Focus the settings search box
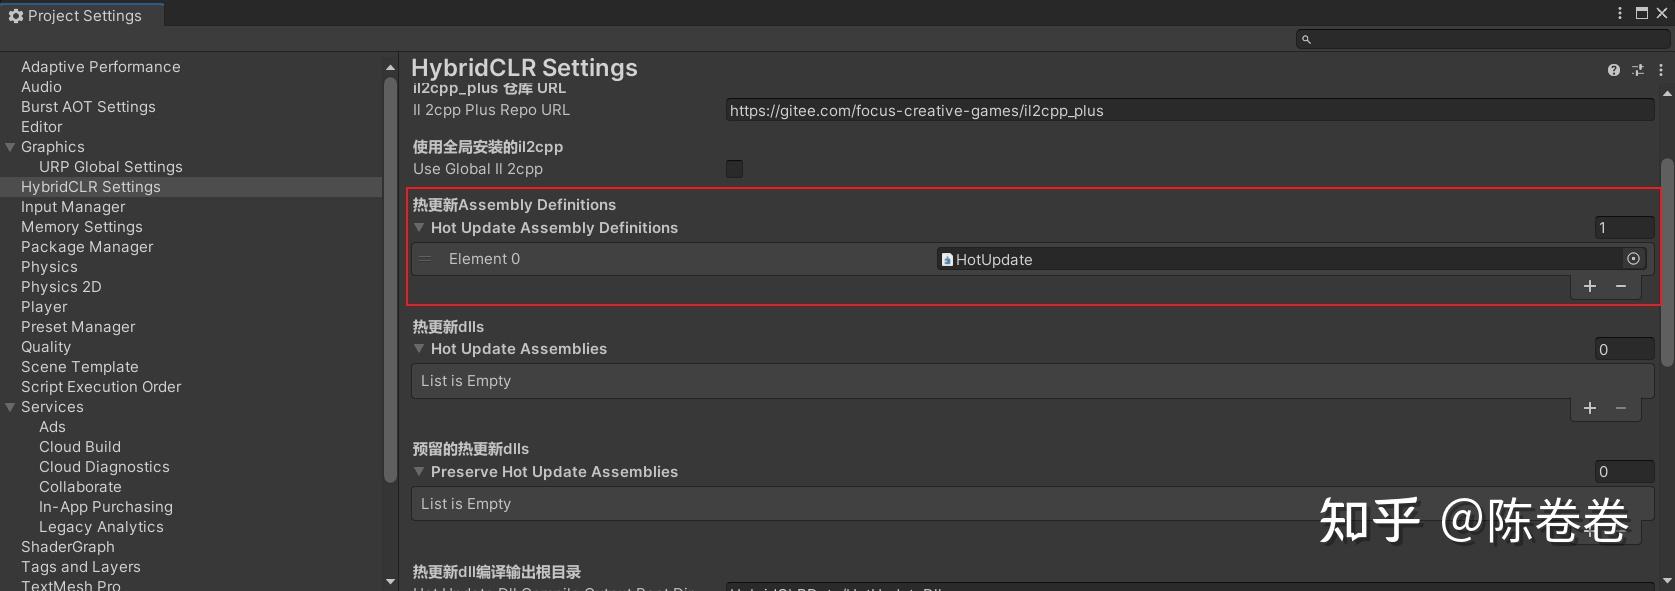The height and width of the screenshot is (591, 1675). pos(1485,39)
